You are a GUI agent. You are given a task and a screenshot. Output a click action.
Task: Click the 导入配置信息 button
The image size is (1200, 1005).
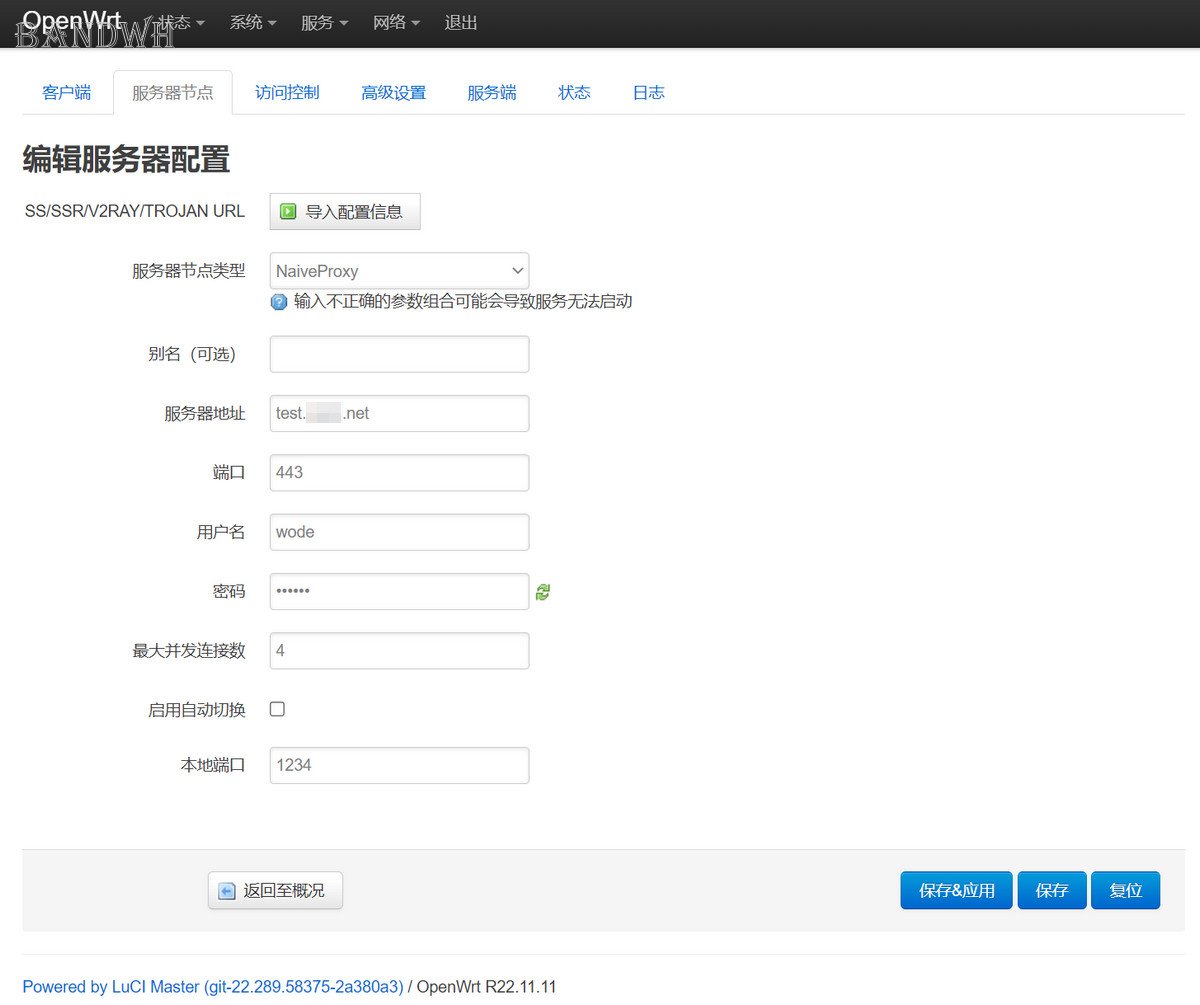(345, 211)
